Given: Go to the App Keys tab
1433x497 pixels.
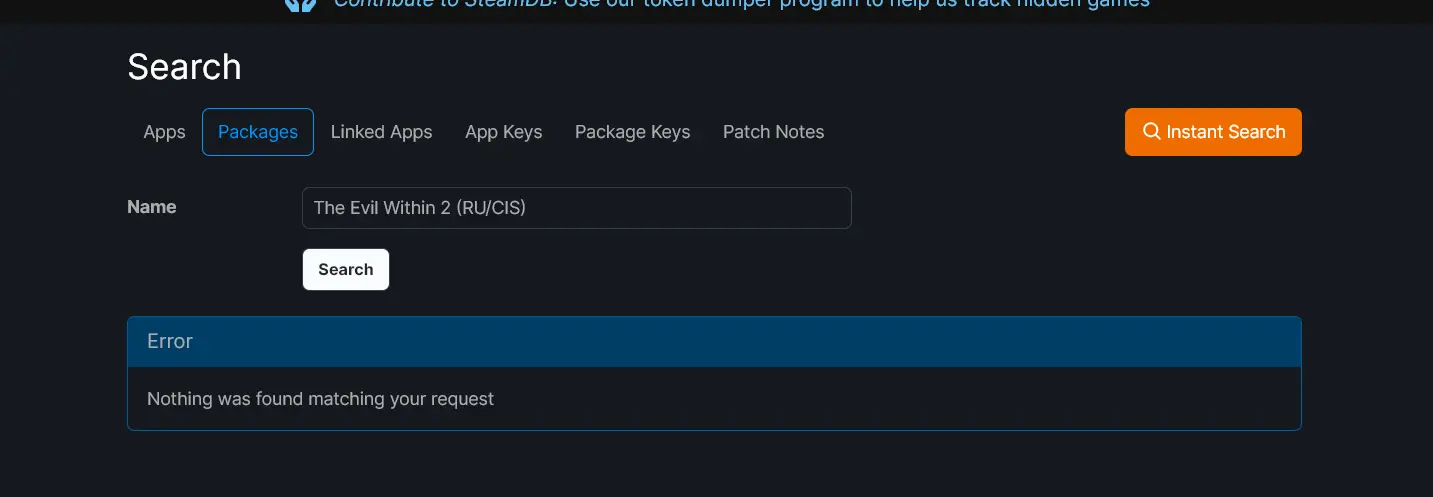Looking at the screenshot, I should pos(503,132).
